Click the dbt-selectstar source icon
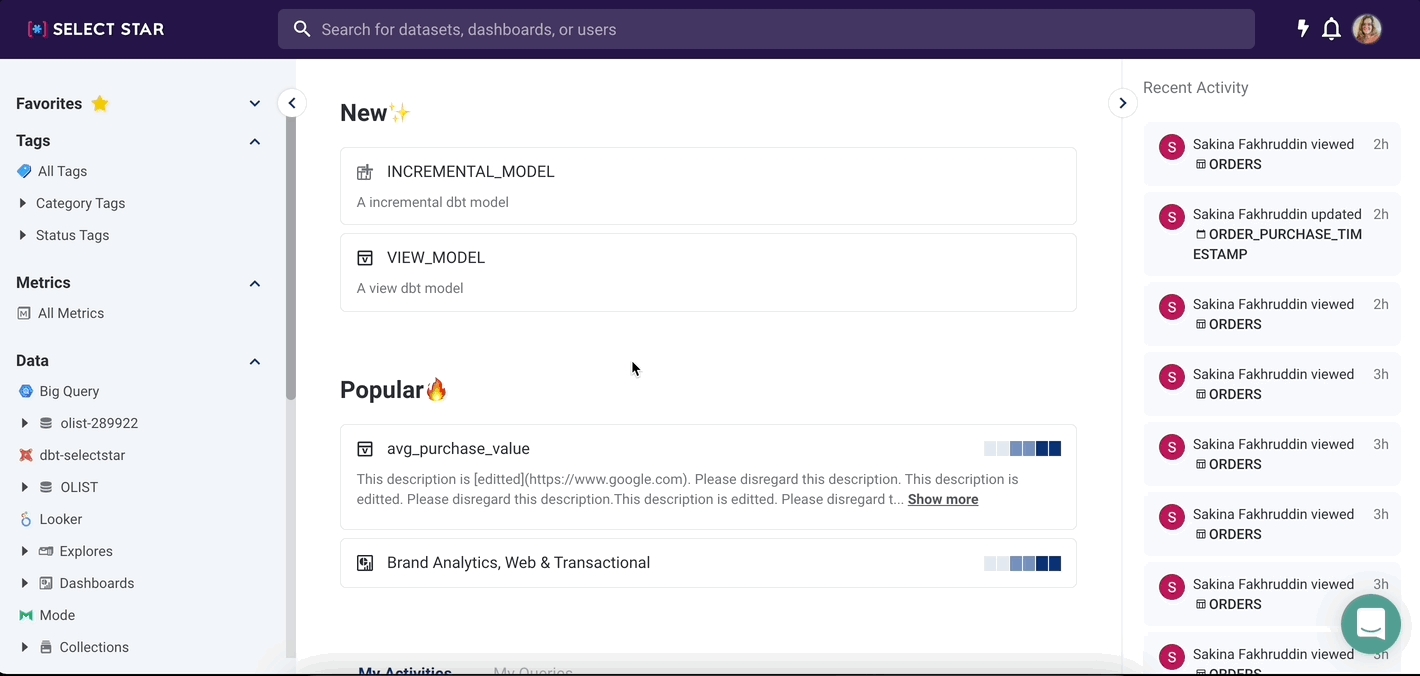1420x676 pixels. (x=26, y=455)
